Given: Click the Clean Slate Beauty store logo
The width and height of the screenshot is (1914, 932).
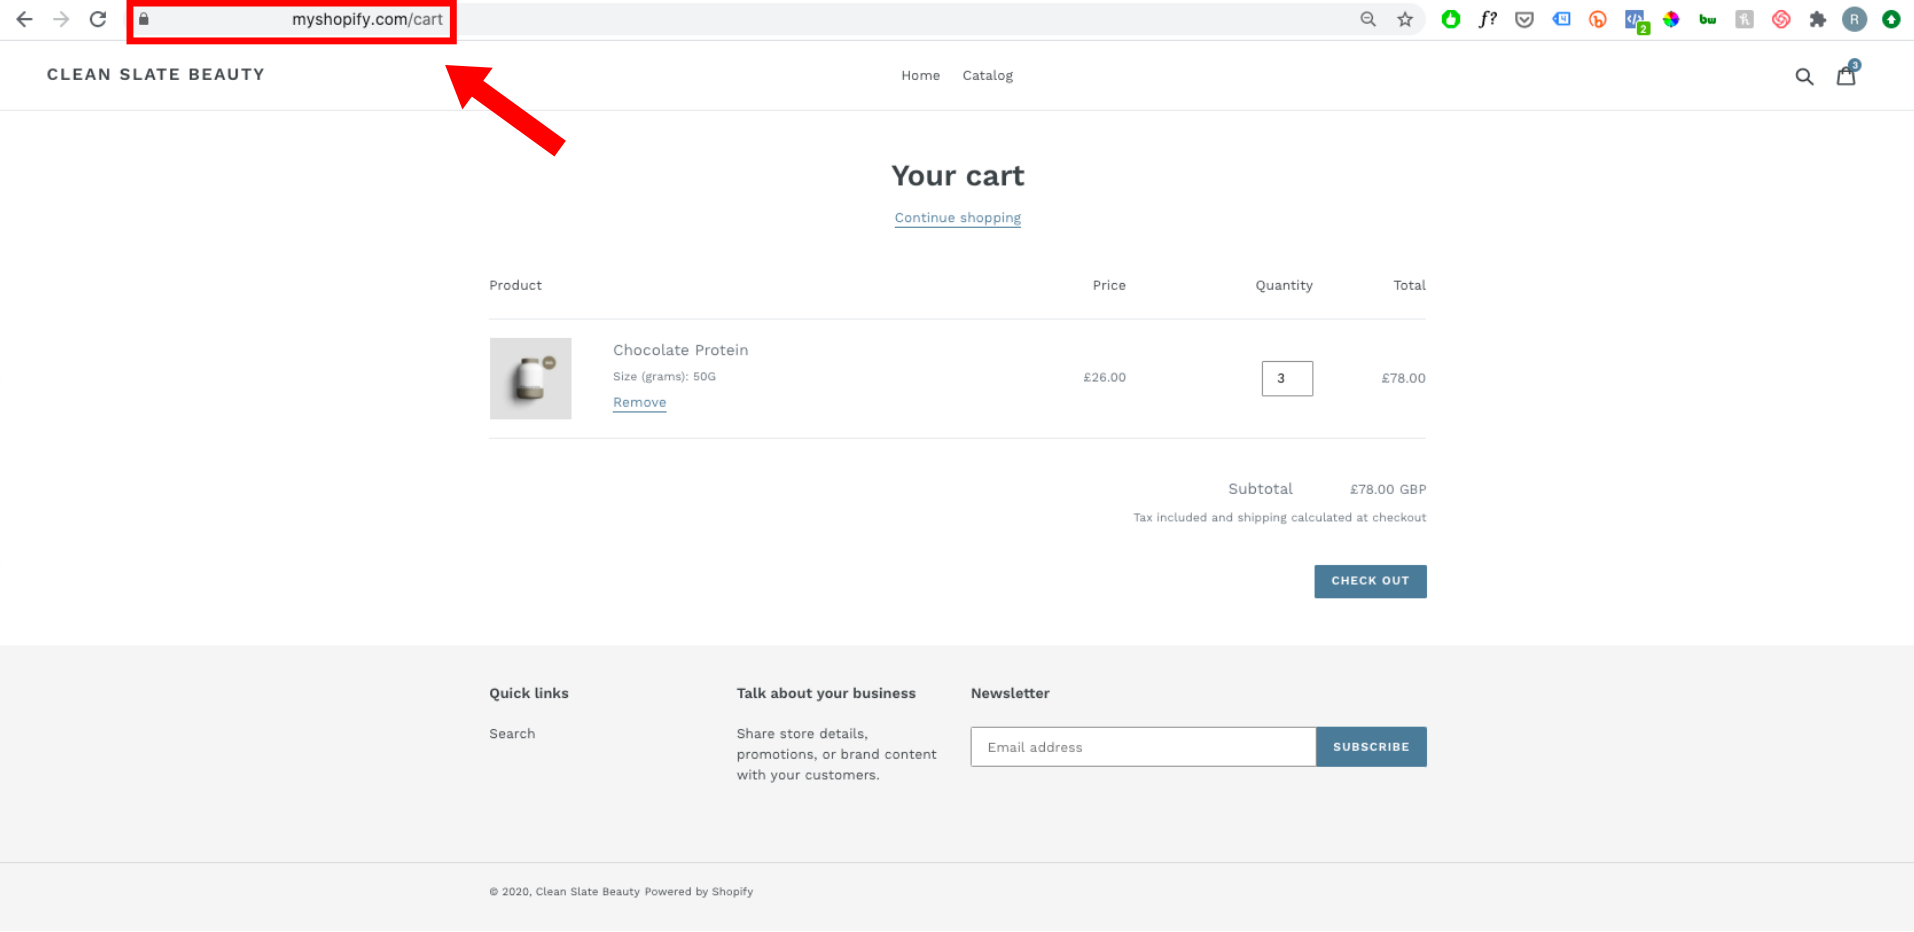Looking at the screenshot, I should [x=156, y=74].
